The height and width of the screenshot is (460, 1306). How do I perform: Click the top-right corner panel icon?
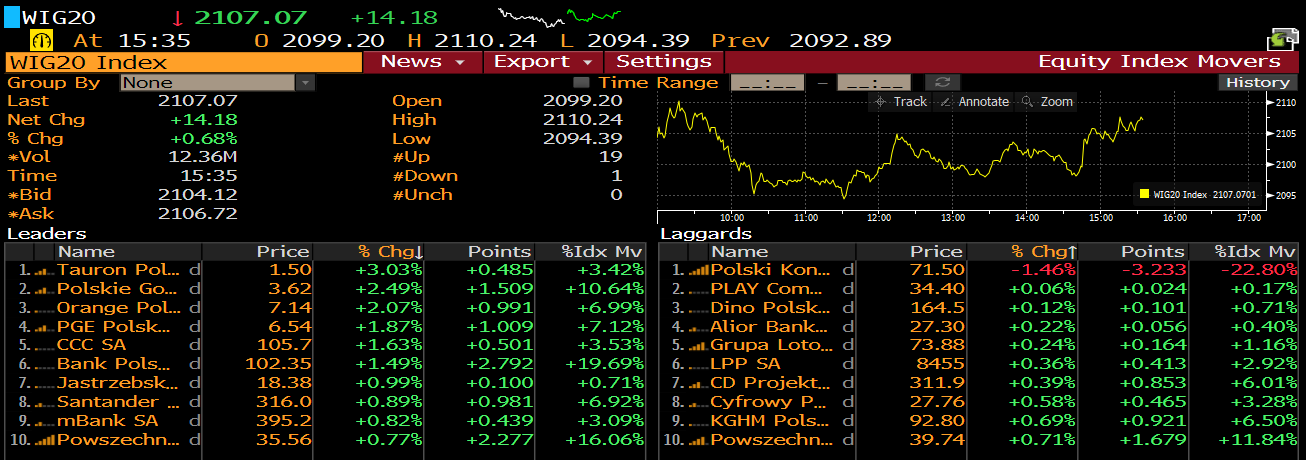click(1282, 40)
